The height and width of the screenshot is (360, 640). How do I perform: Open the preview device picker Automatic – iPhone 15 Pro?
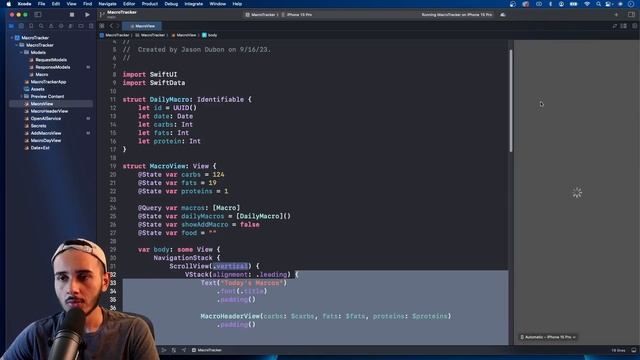(x=548, y=337)
